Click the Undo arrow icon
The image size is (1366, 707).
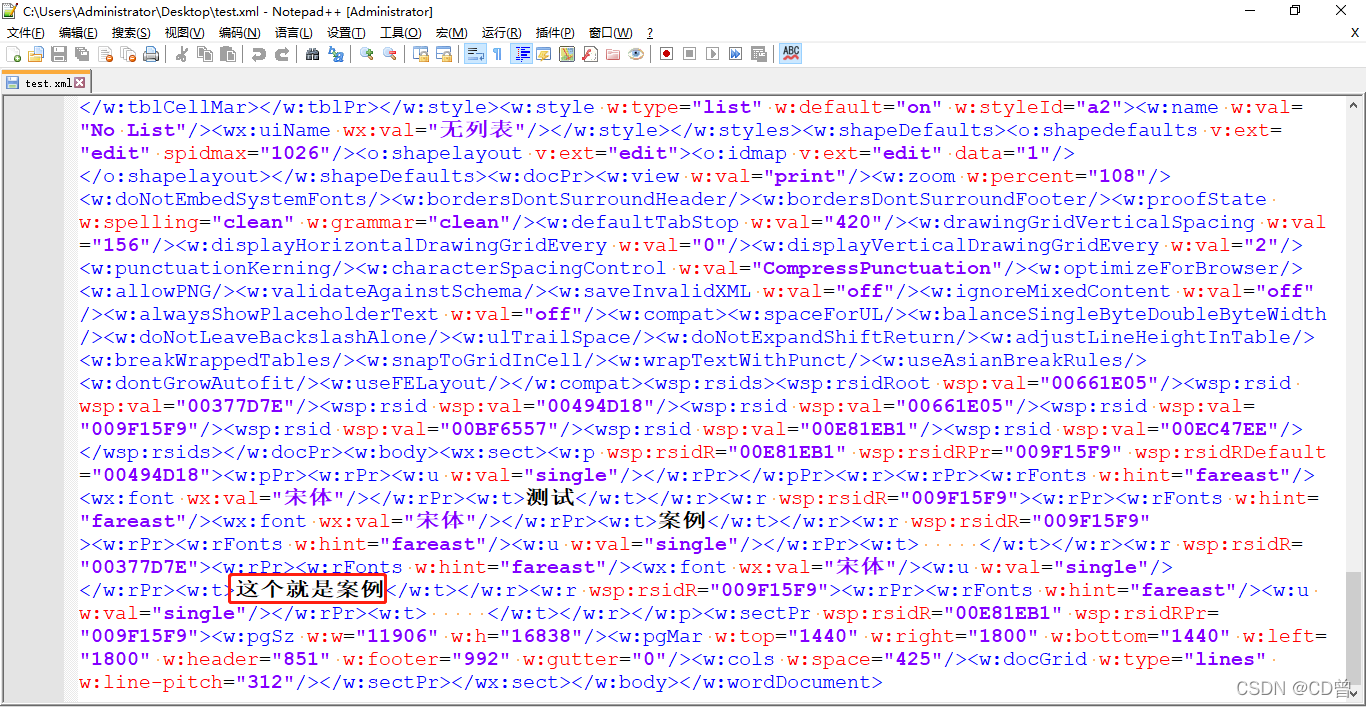pyautogui.click(x=258, y=54)
